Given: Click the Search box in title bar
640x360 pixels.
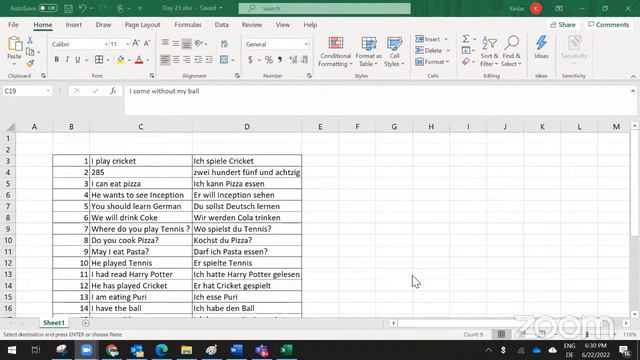Looking at the screenshot, I should click(324, 8).
